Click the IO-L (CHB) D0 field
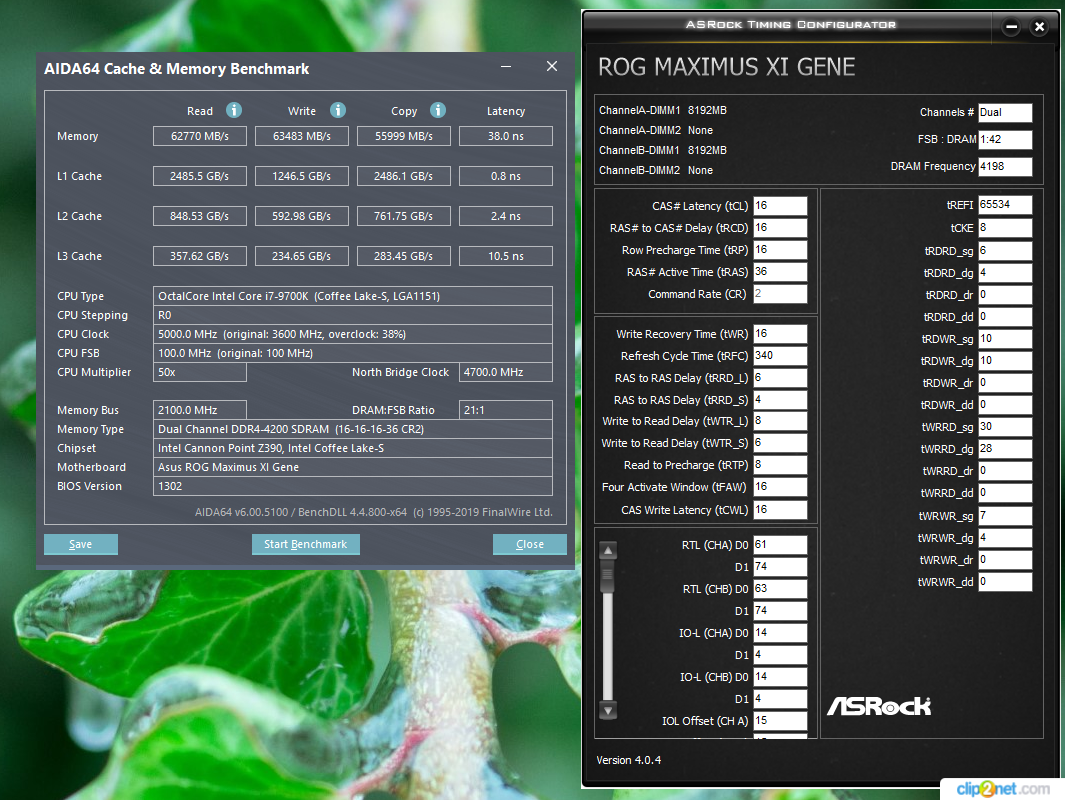 (x=780, y=677)
